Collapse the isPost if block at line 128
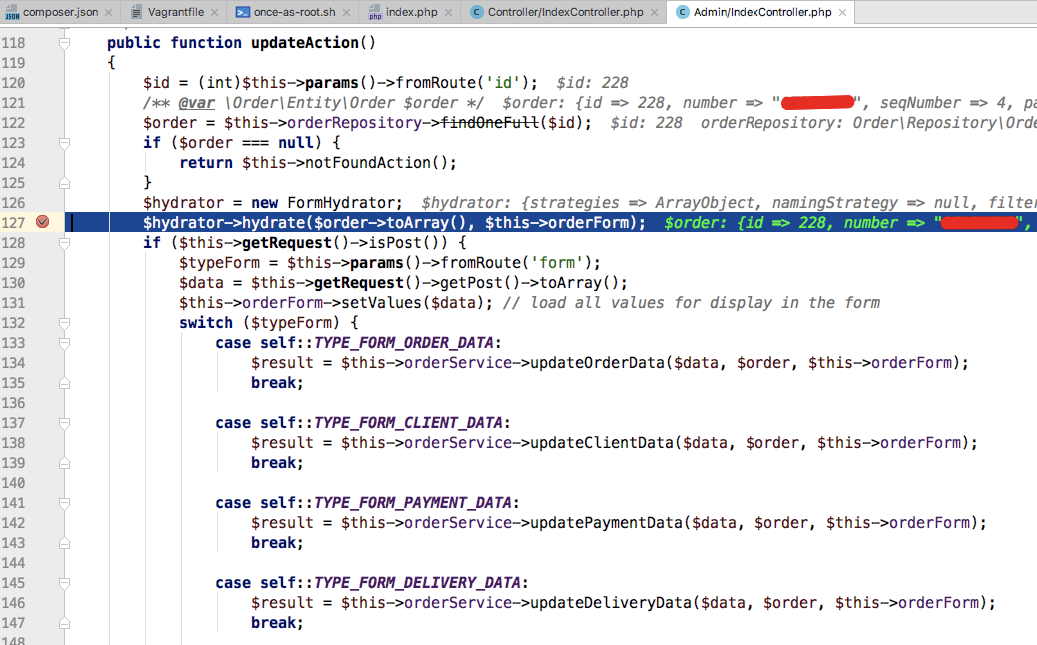Viewport: 1037px width, 645px height. (x=64, y=243)
